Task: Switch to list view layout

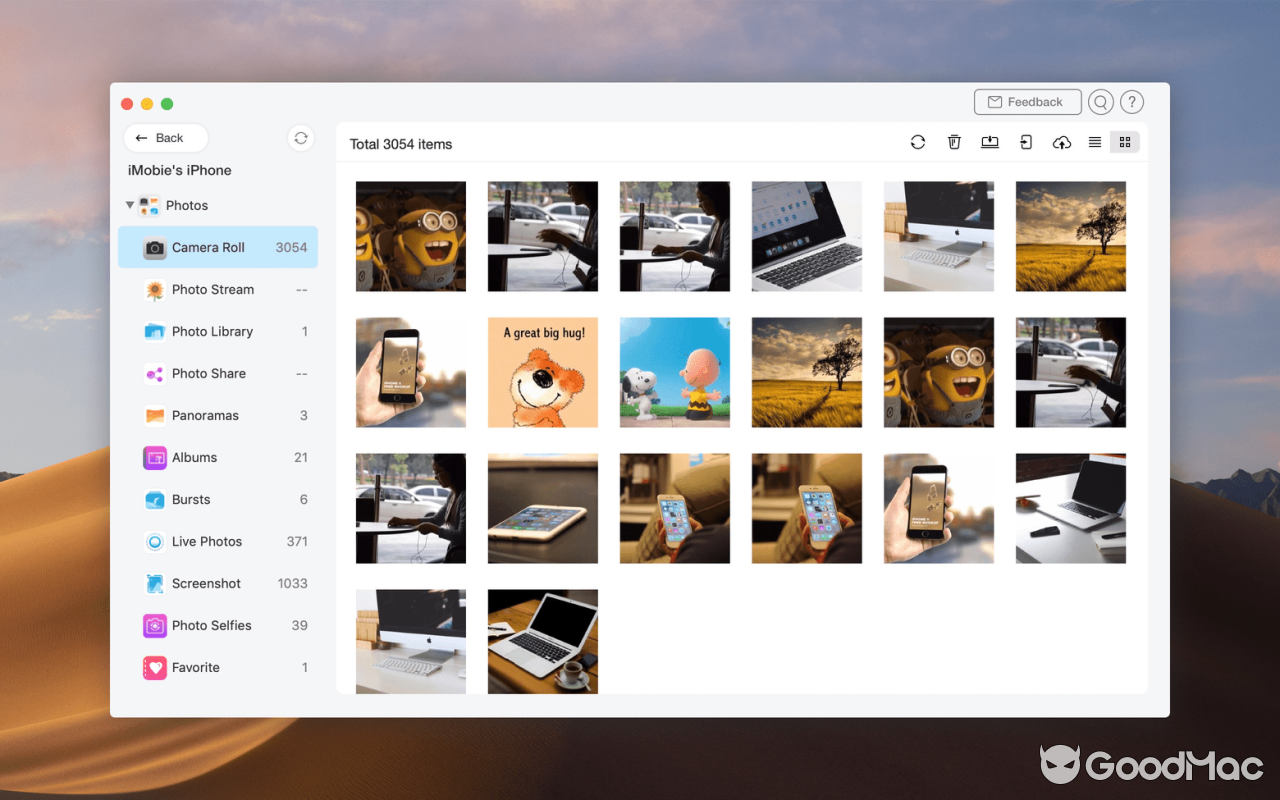Action: [x=1094, y=142]
